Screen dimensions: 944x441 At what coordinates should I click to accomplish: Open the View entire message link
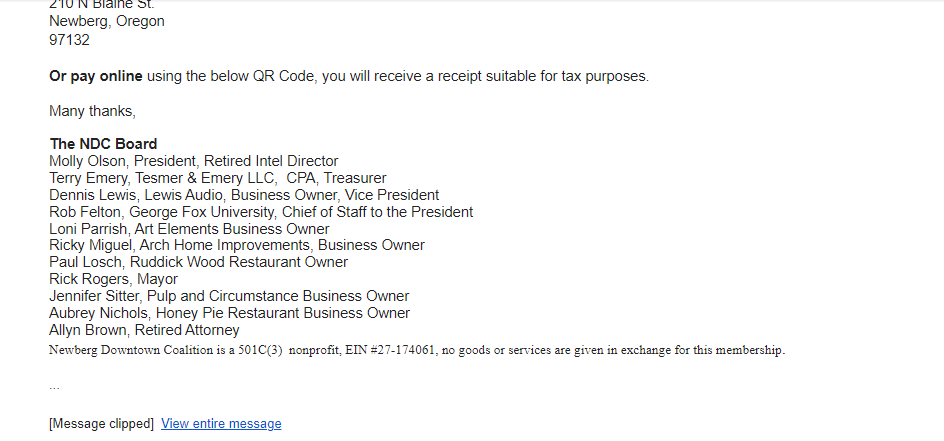[221, 424]
